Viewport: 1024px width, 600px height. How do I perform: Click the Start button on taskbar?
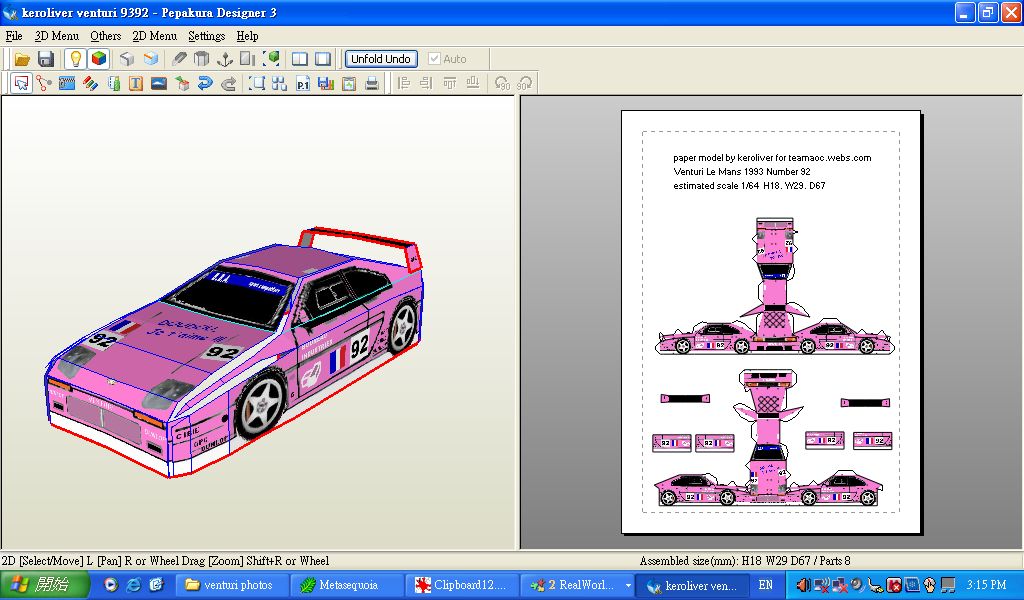coord(44,584)
